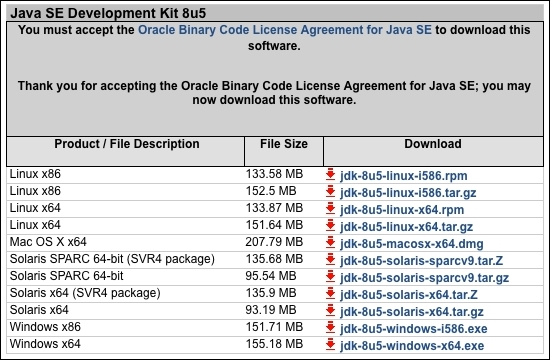Click download icon for linux-x64.tar.gz
Viewport: 550px width, 360px height.
(x=330, y=226)
